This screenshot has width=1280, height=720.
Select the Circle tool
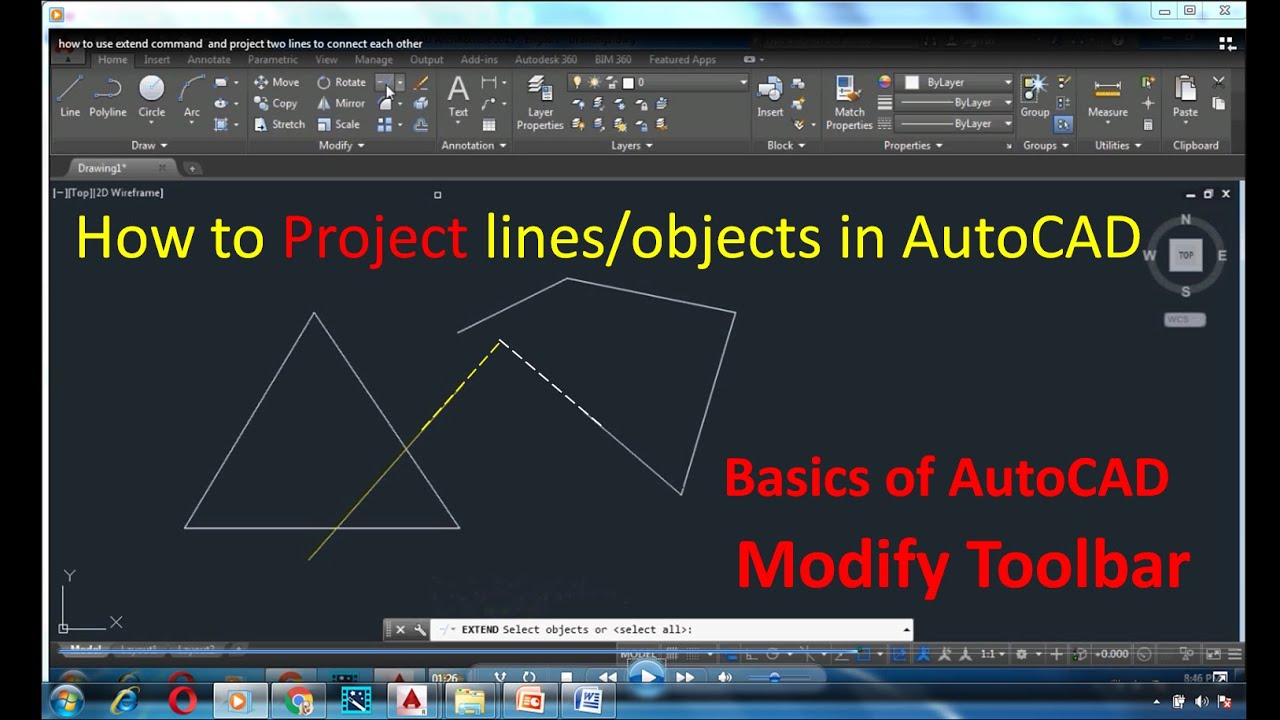click(152, 97)
